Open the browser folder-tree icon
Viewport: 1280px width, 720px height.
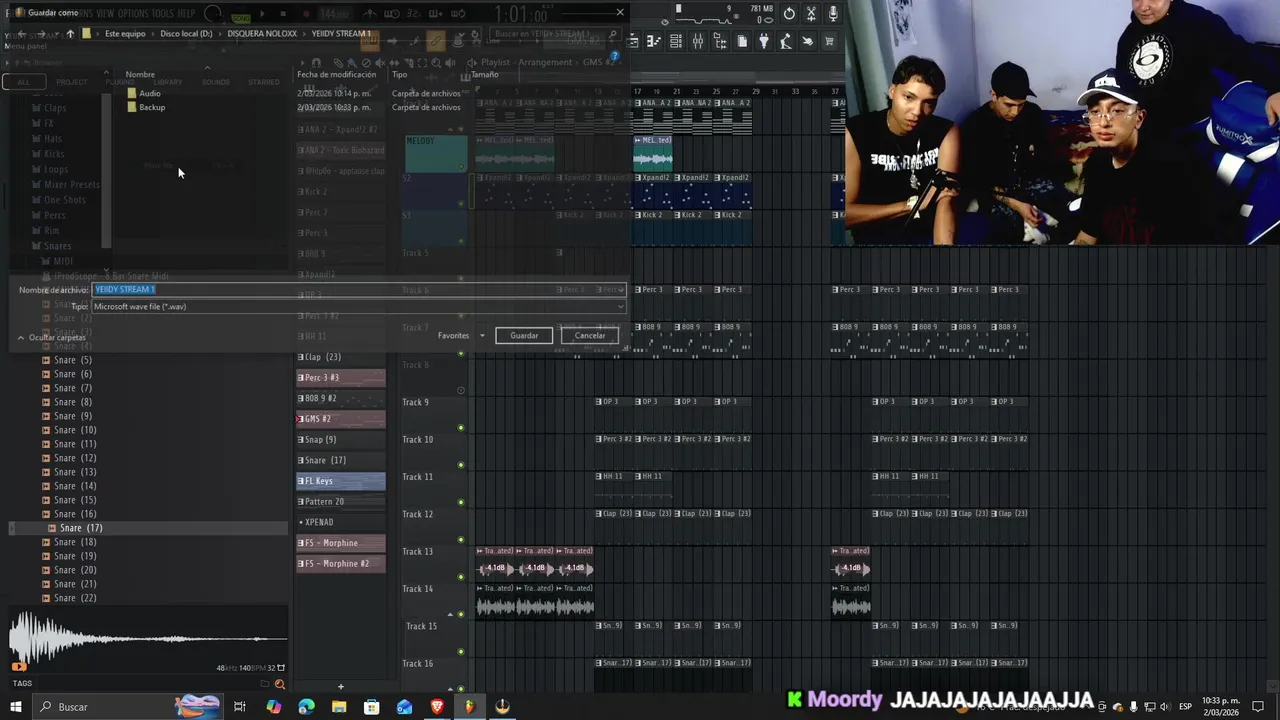(x=720, y=41)
